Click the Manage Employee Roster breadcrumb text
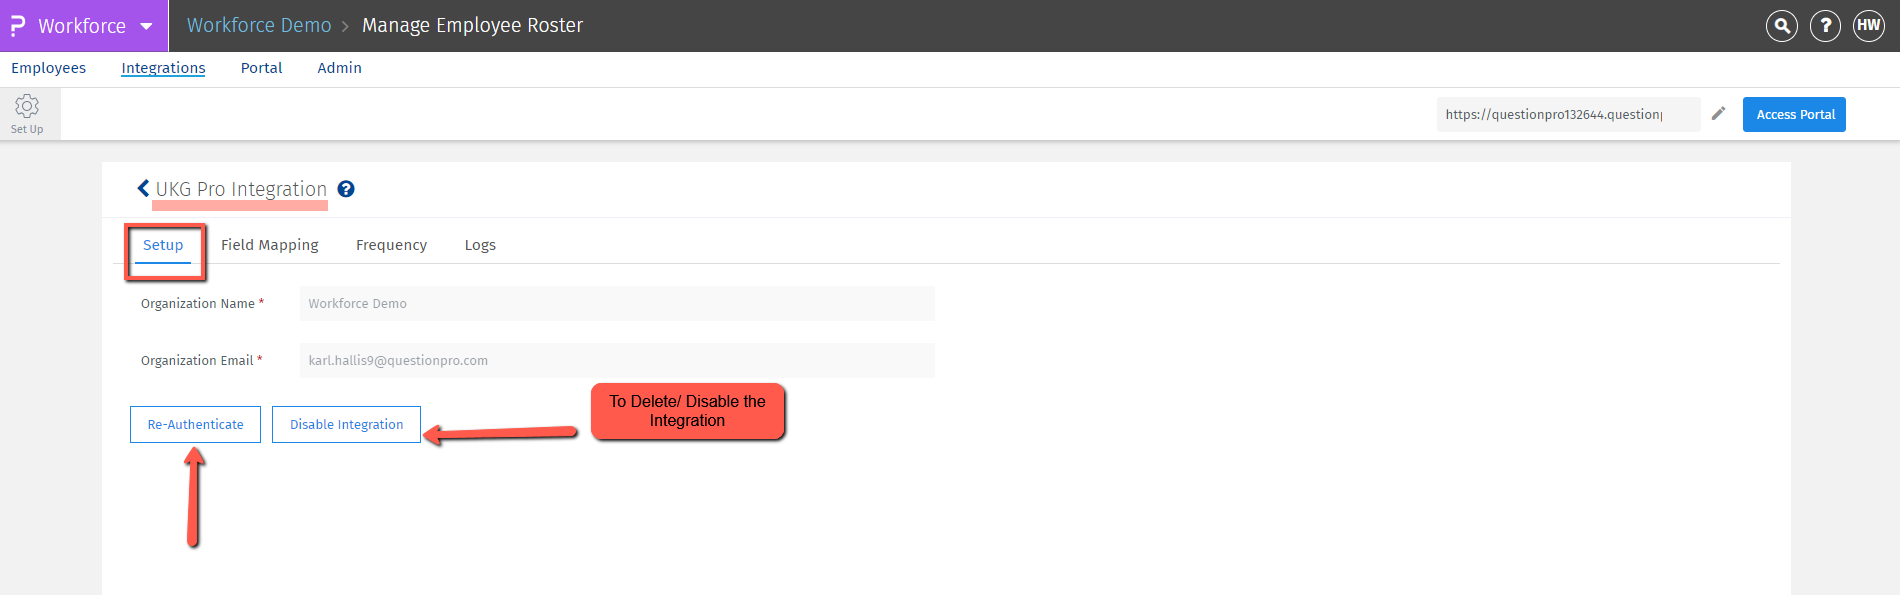The height and width of the screenshot is (595, 1900). tap(472, 26)
